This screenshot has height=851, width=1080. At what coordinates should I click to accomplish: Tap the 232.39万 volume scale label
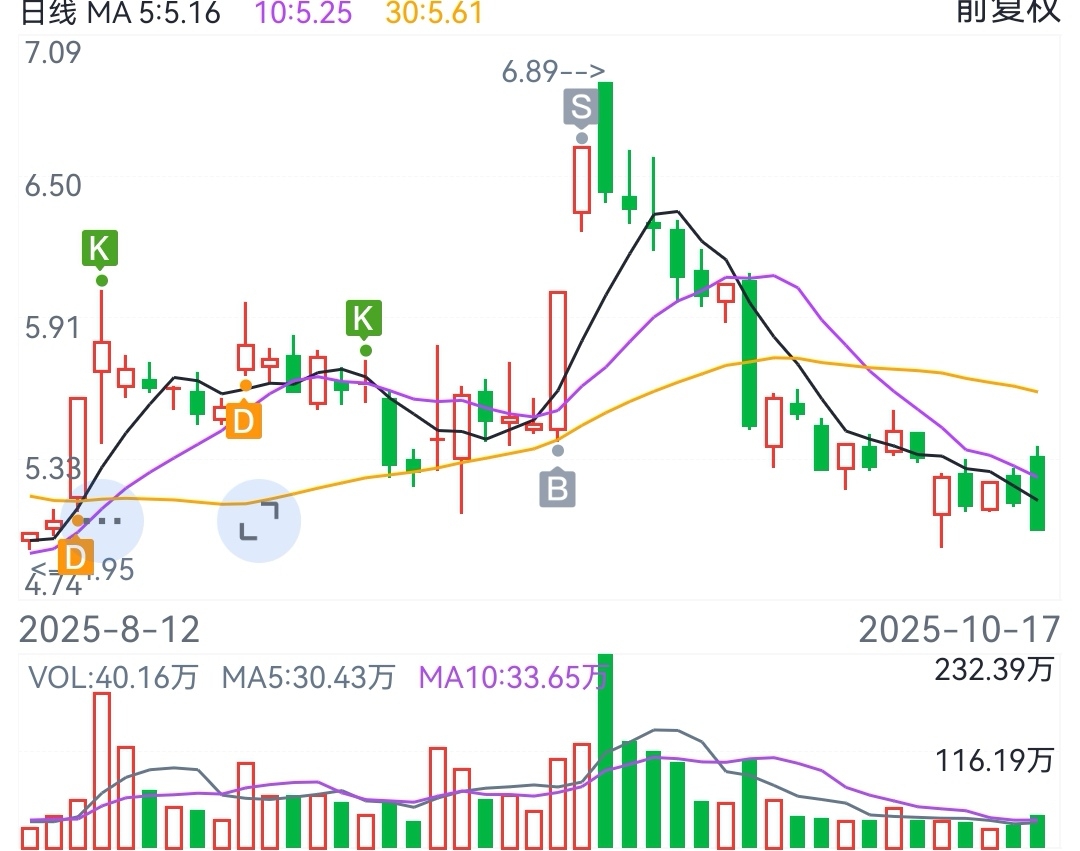point(994,669)
